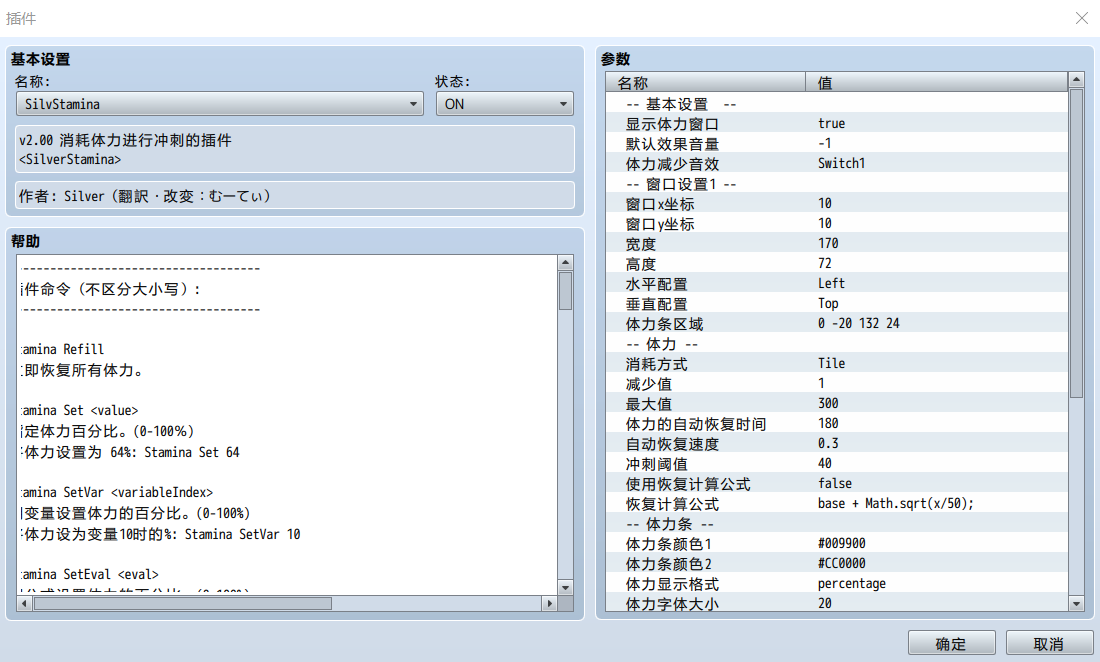Viewport: 1100px width, 662px height.
Task: Select the 高度 parameter row
Action: [x=837, y=264]
